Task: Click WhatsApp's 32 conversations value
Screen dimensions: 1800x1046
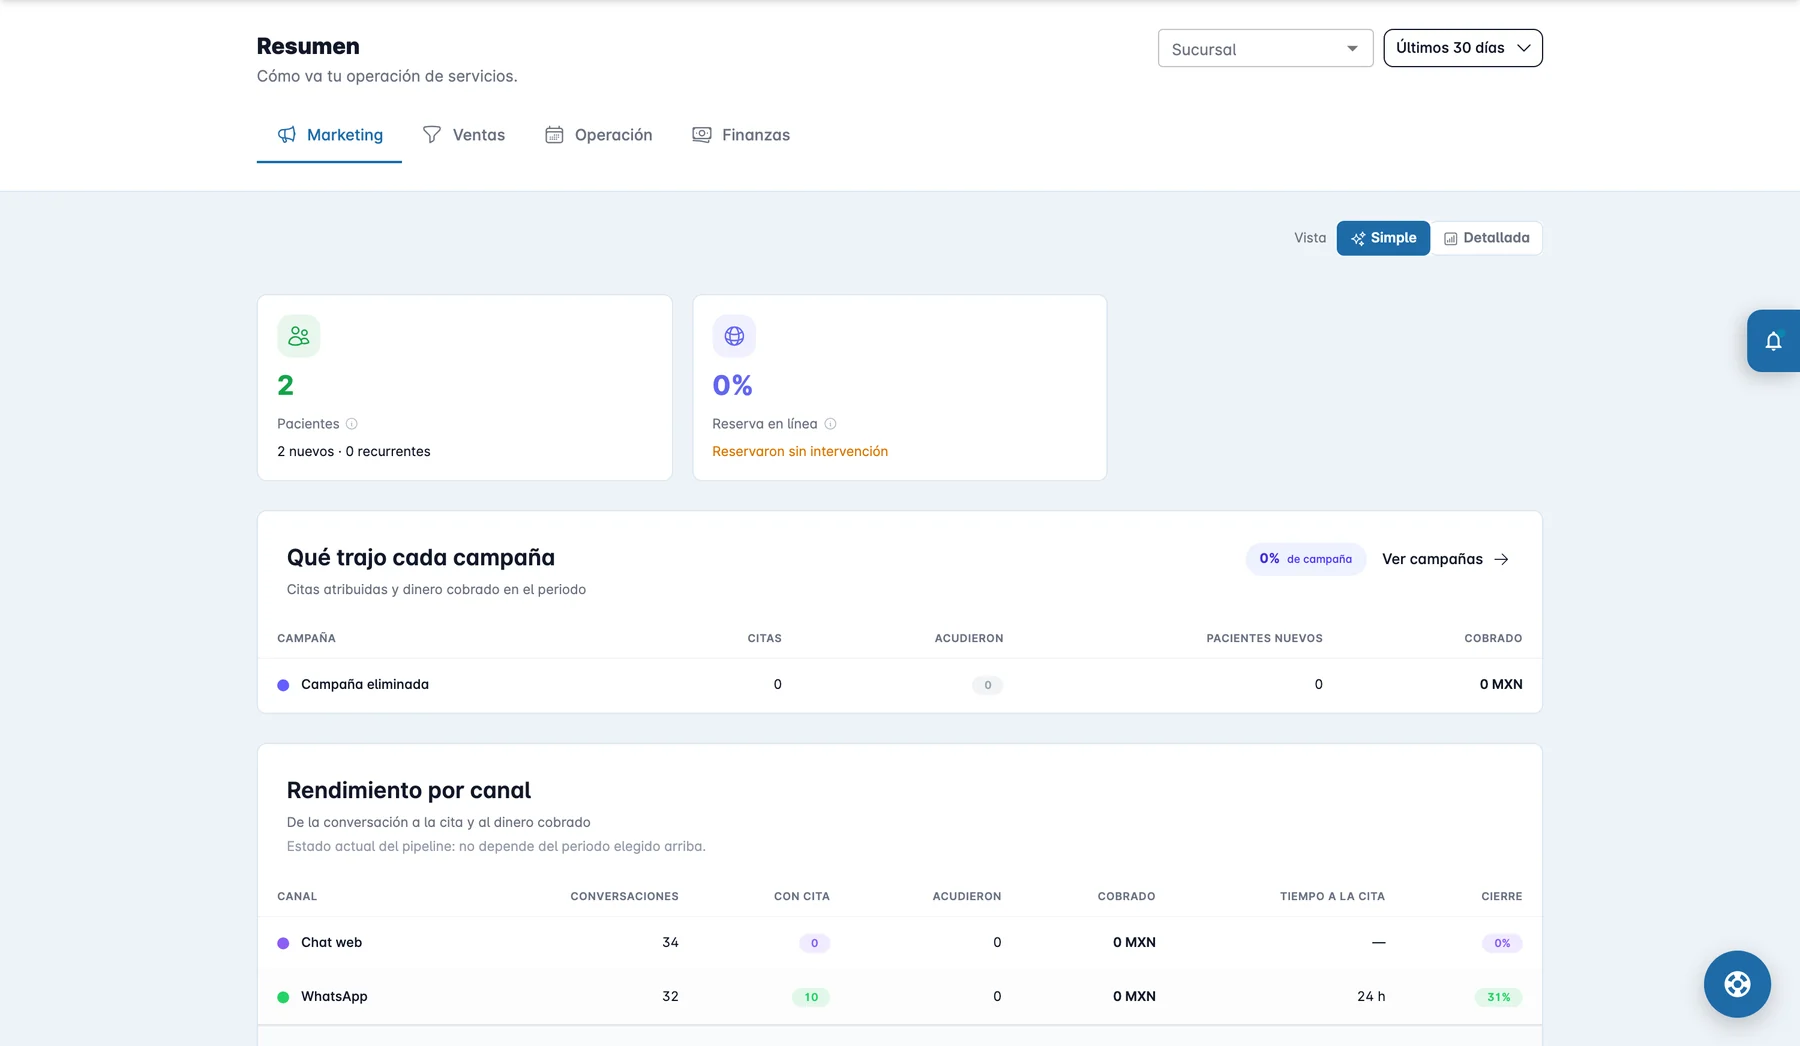Action: tap(670, 996)
